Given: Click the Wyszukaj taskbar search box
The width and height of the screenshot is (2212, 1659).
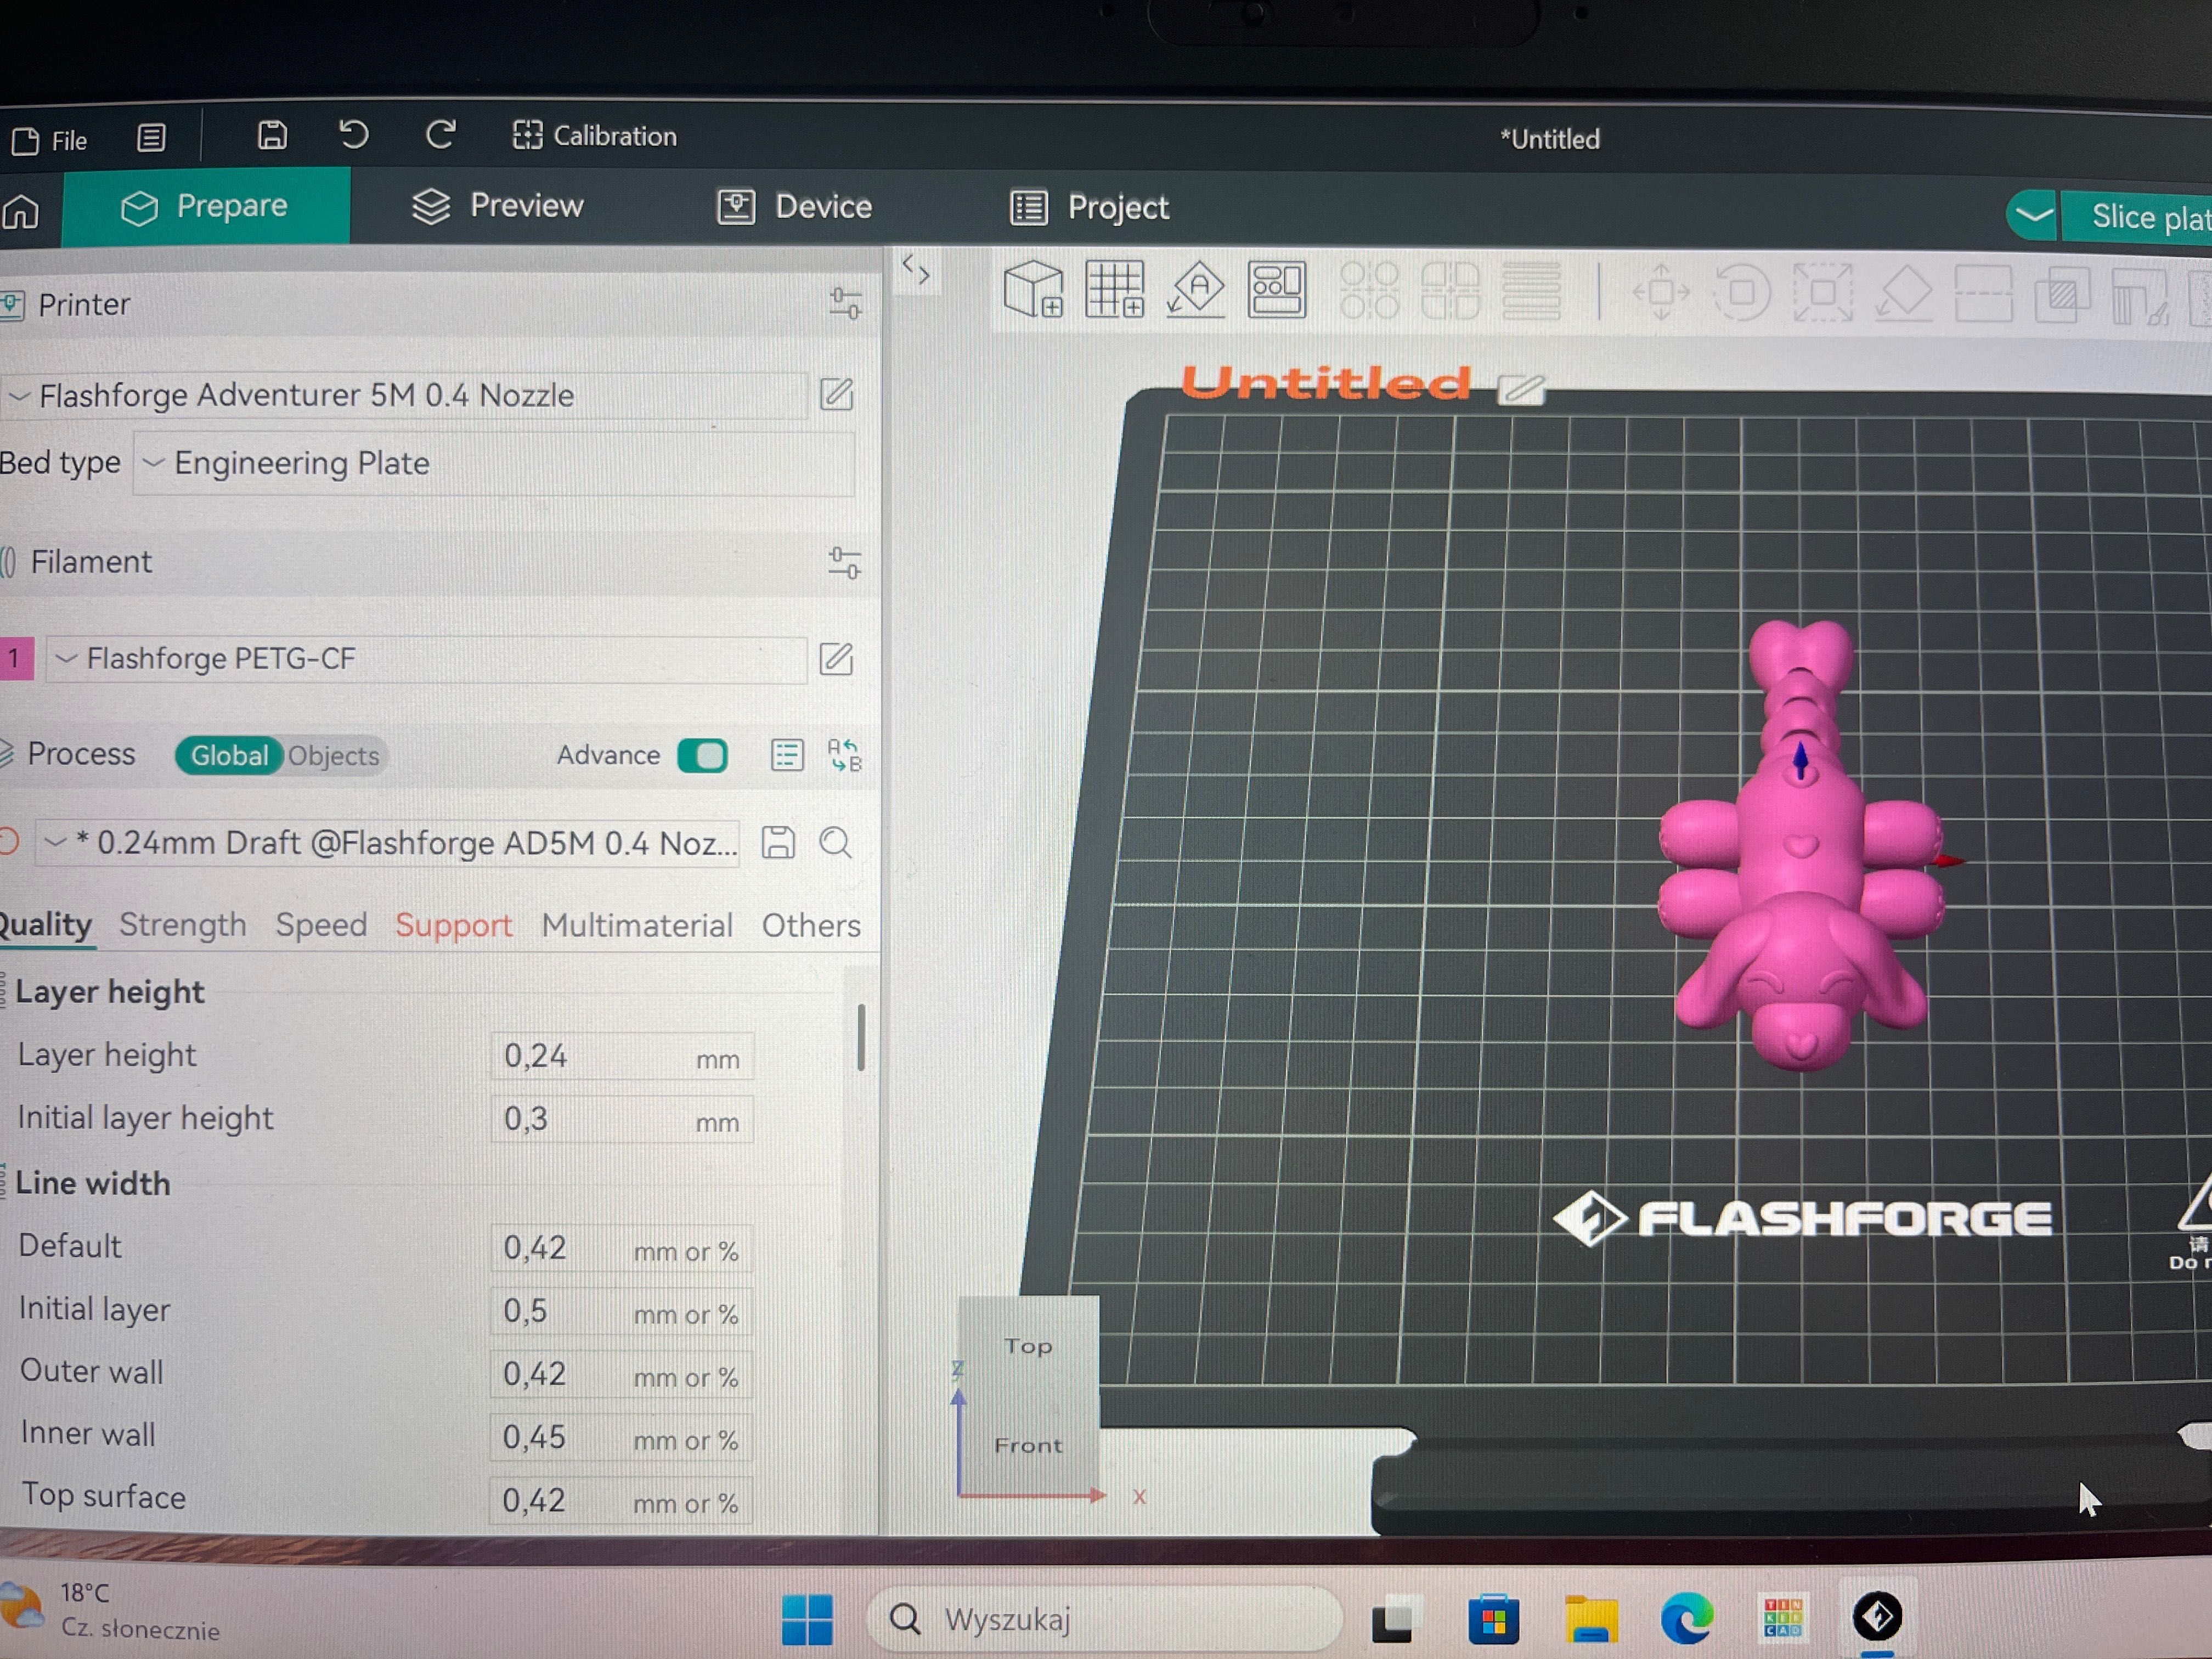Looking at the screenshot, I should (x=1105, y=1619).
